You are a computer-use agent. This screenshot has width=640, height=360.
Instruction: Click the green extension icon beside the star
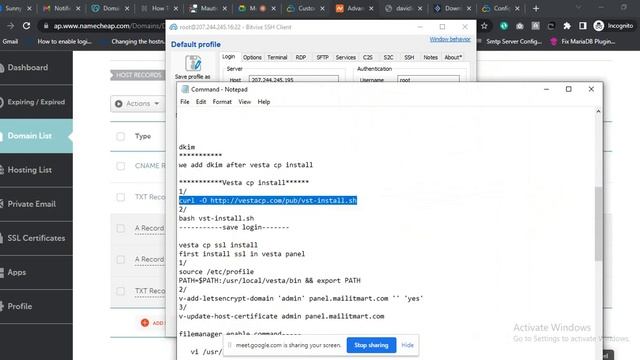coord(504,26)
